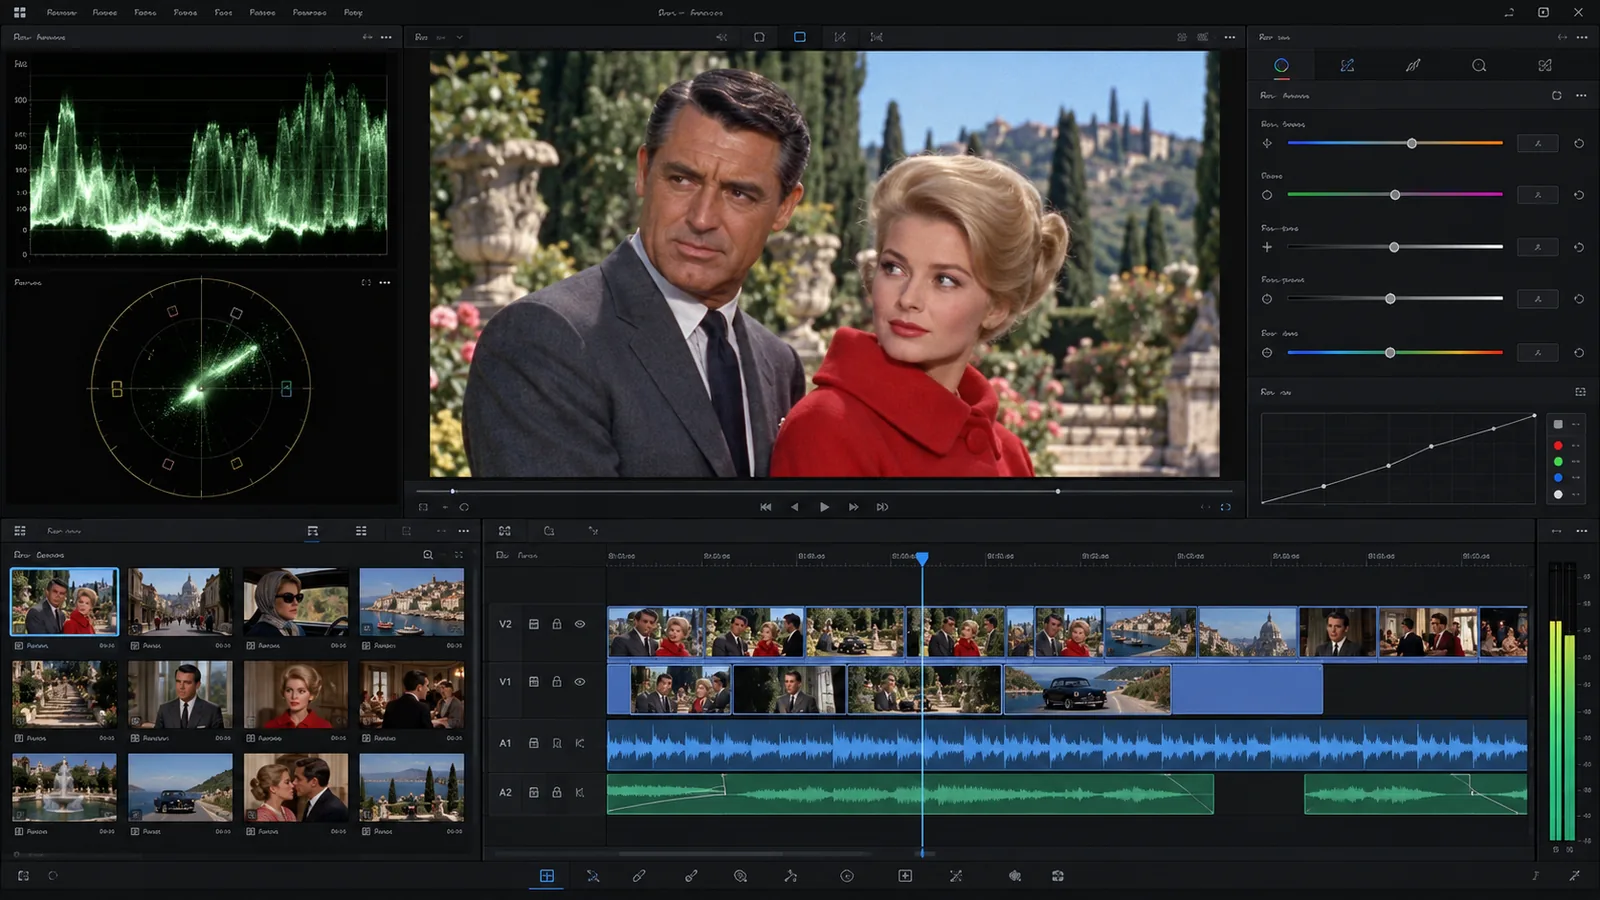Click the fullscreen icon at viewer bottom-right corner

pyautogui.click(x=1225, y=507)
